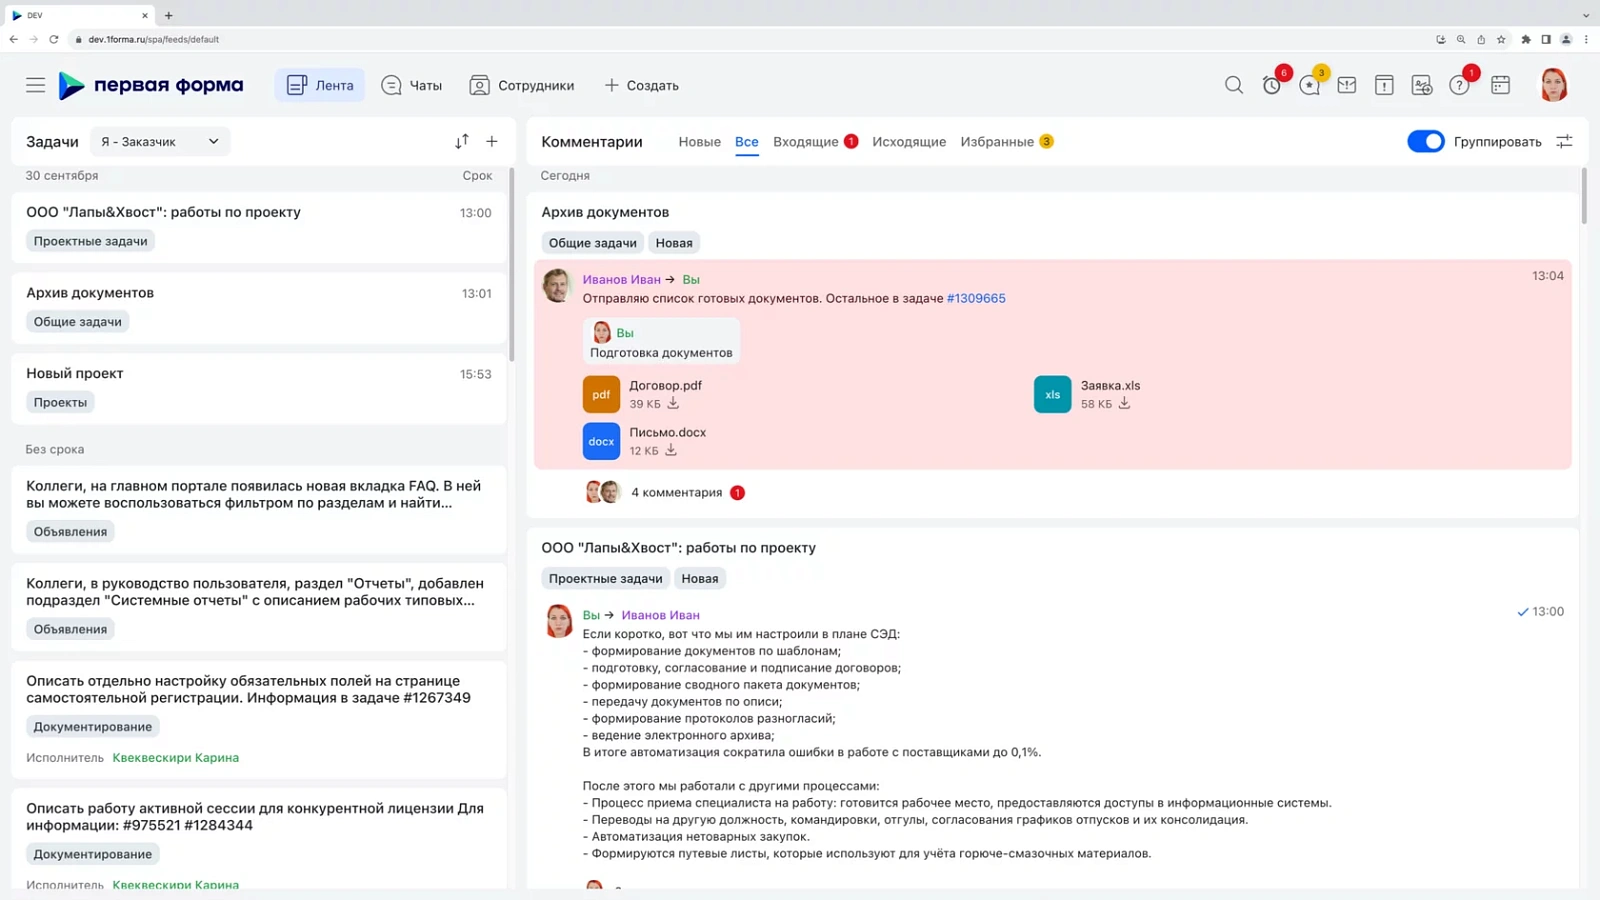Open the Создать menu
This screenshot has height=900, width=1600.
[641, 85]
